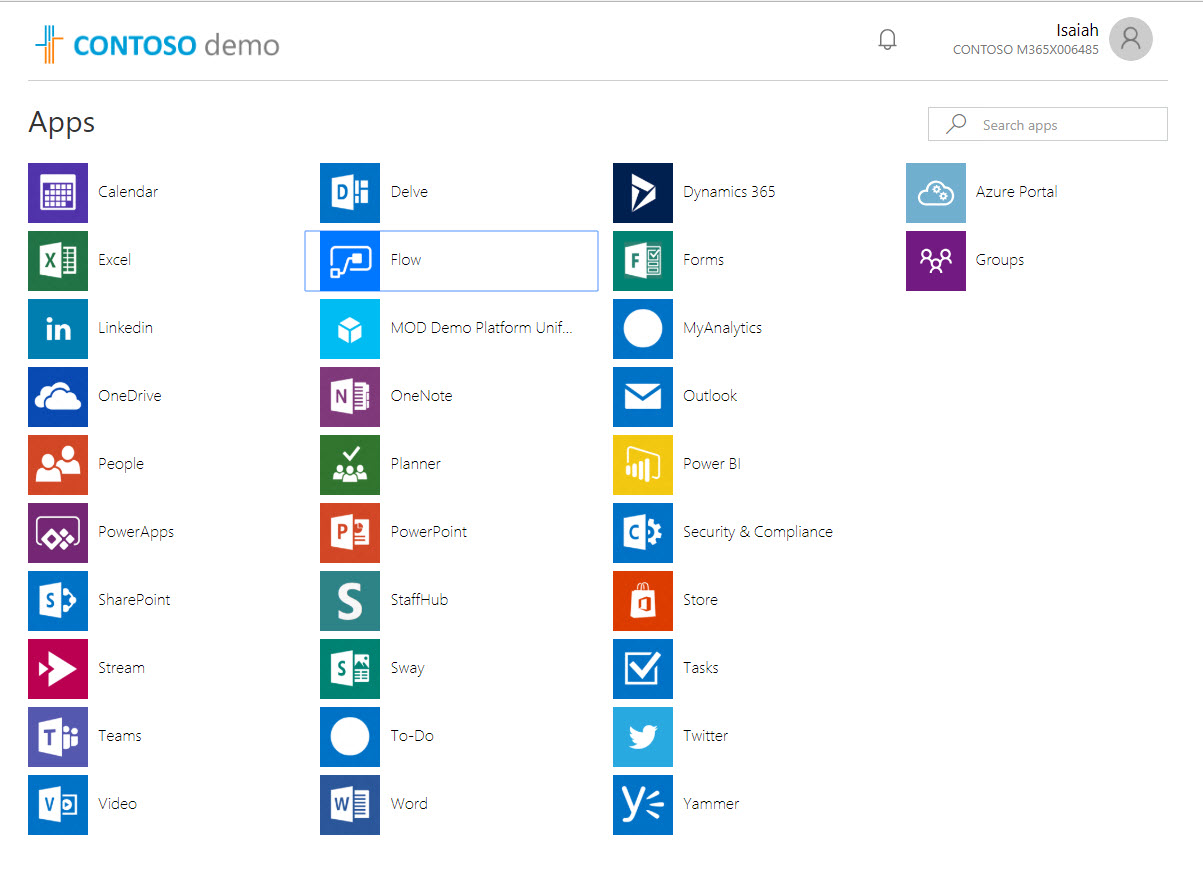Go to the Contoso demo home logo
The image size is (1203, 878).
click(157, 44)
